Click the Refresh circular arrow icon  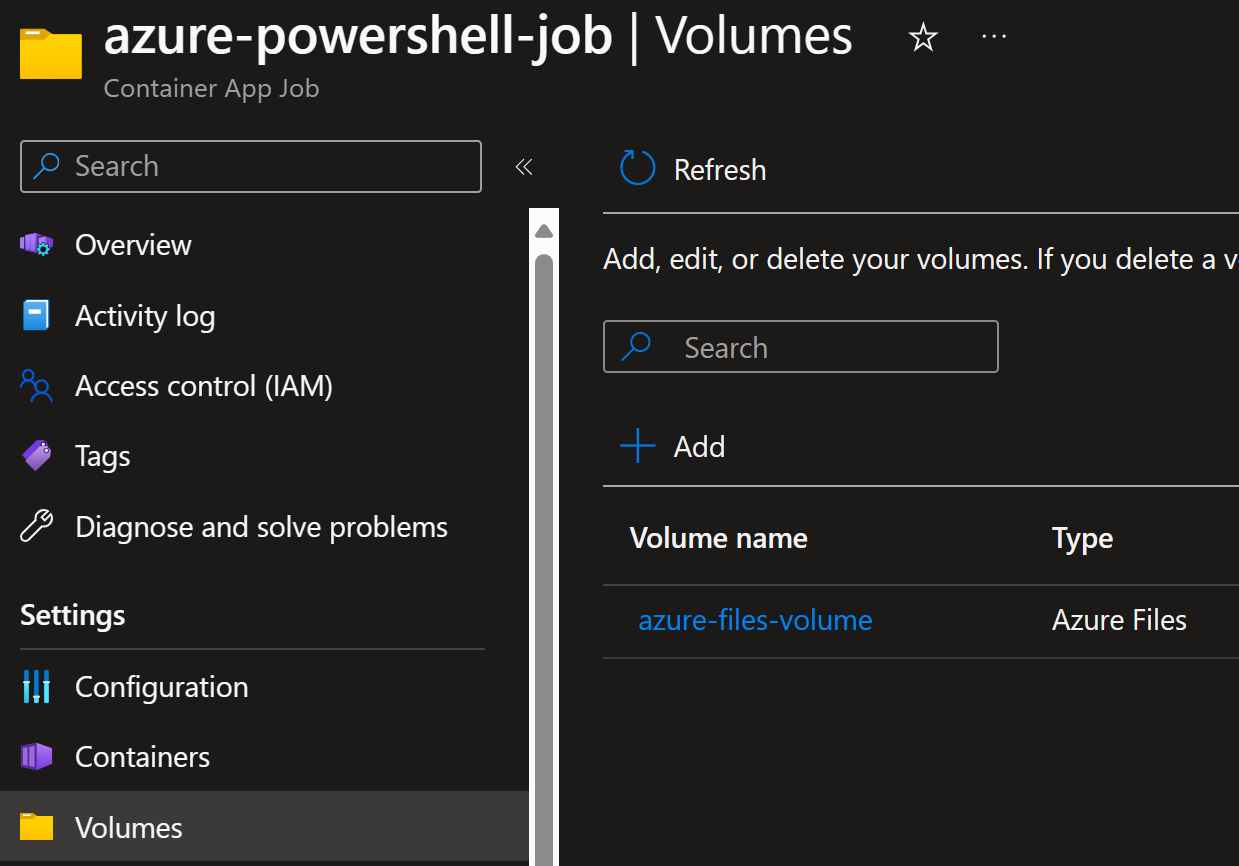click(x=638, y=169)
